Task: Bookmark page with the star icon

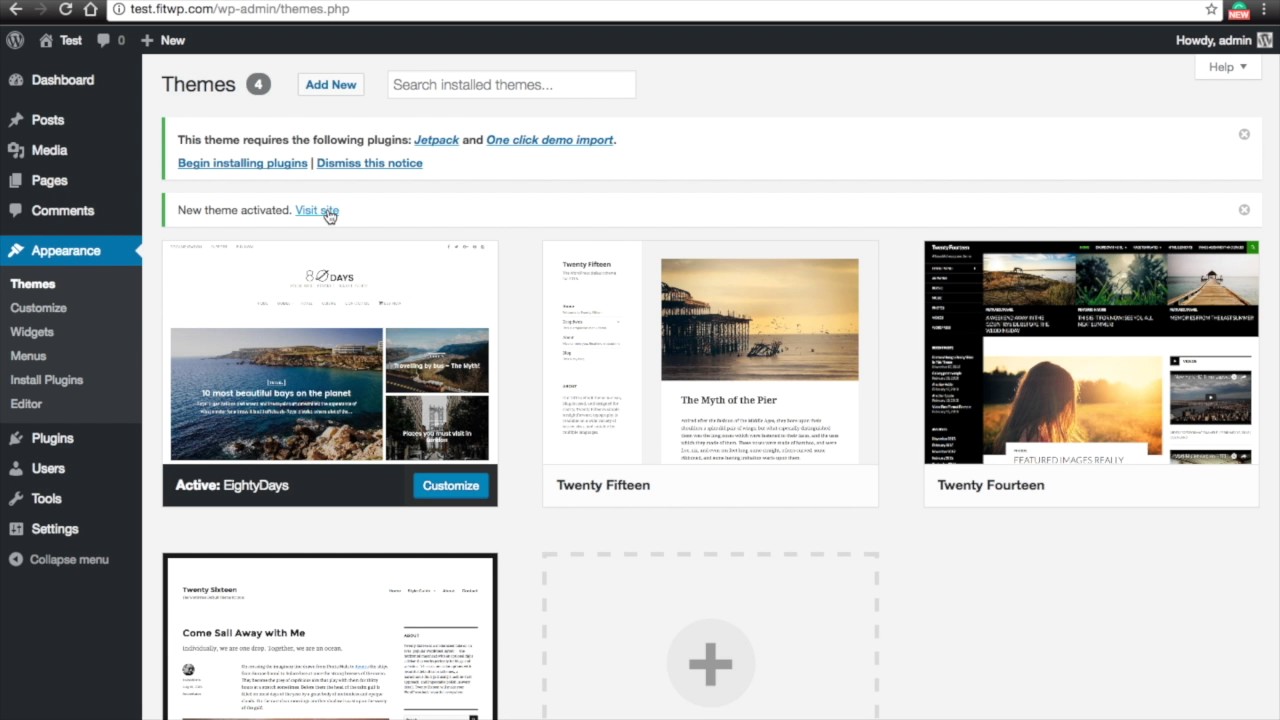Action: pos(1211,9)
